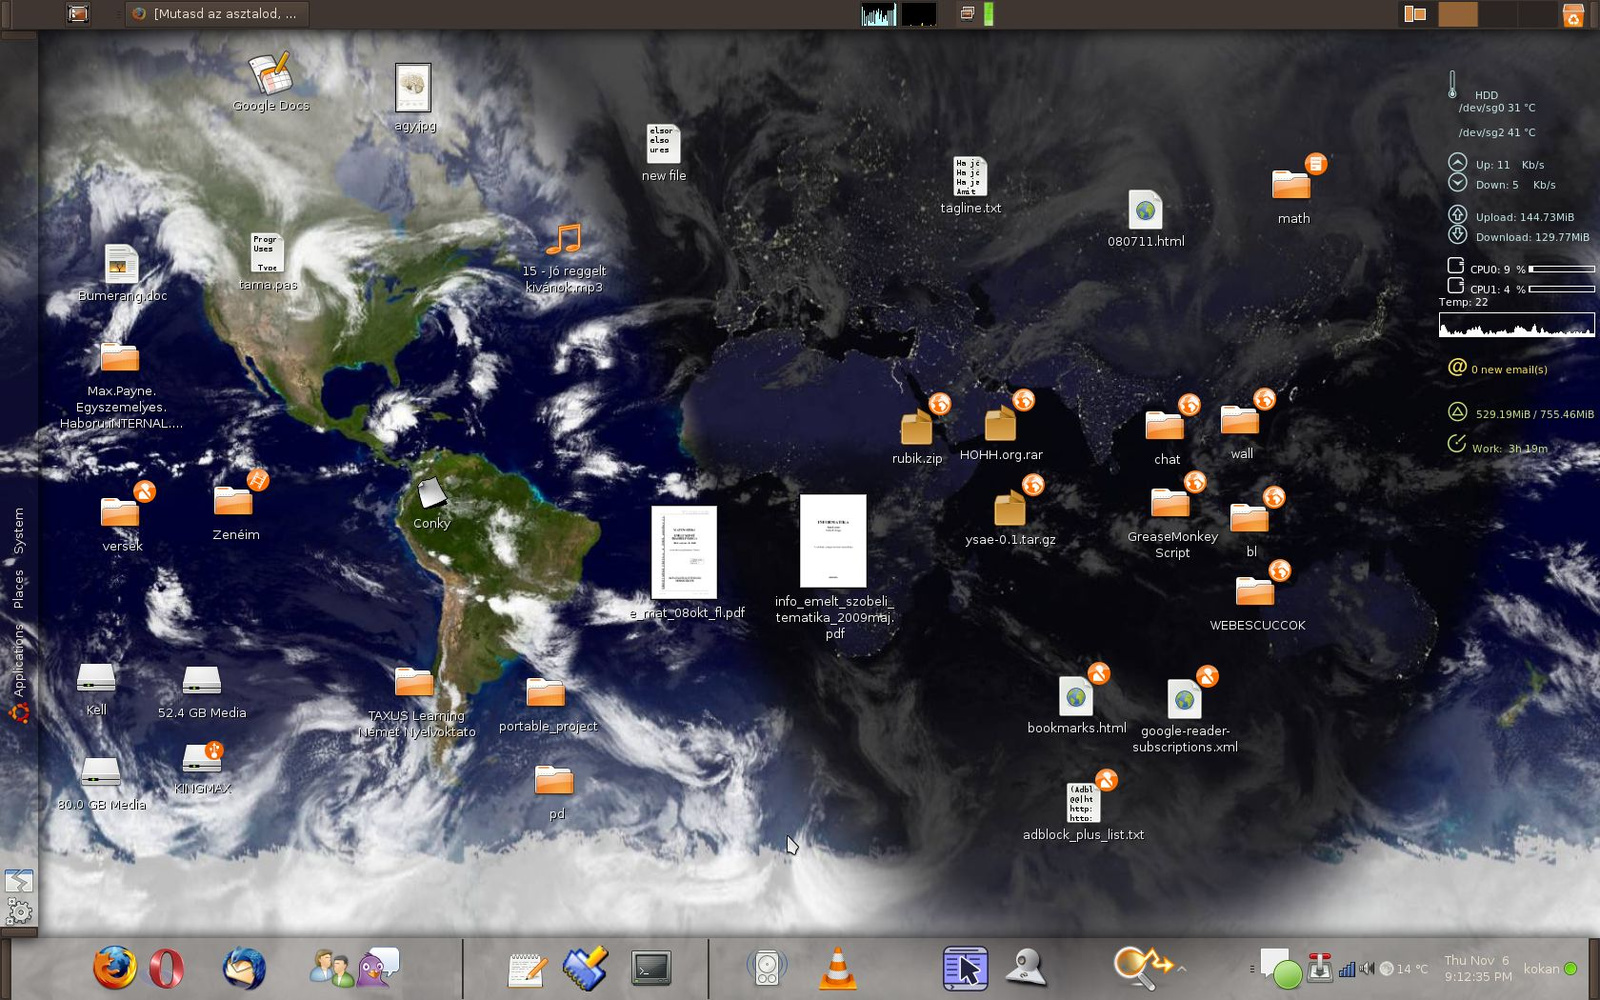Open the 80.0 GB Media drive
The height and width of the screenshot is (1000, 1600).
(x=101, y=784)
